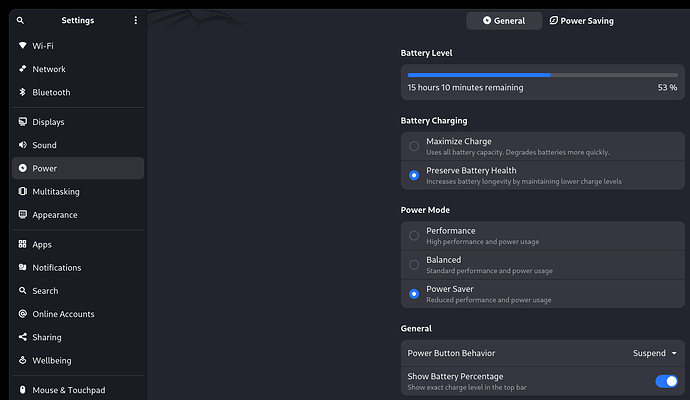Open Wi-Fi settings via its icon
The width and height of the screenshot is (690, 400).
coord(22,46)
